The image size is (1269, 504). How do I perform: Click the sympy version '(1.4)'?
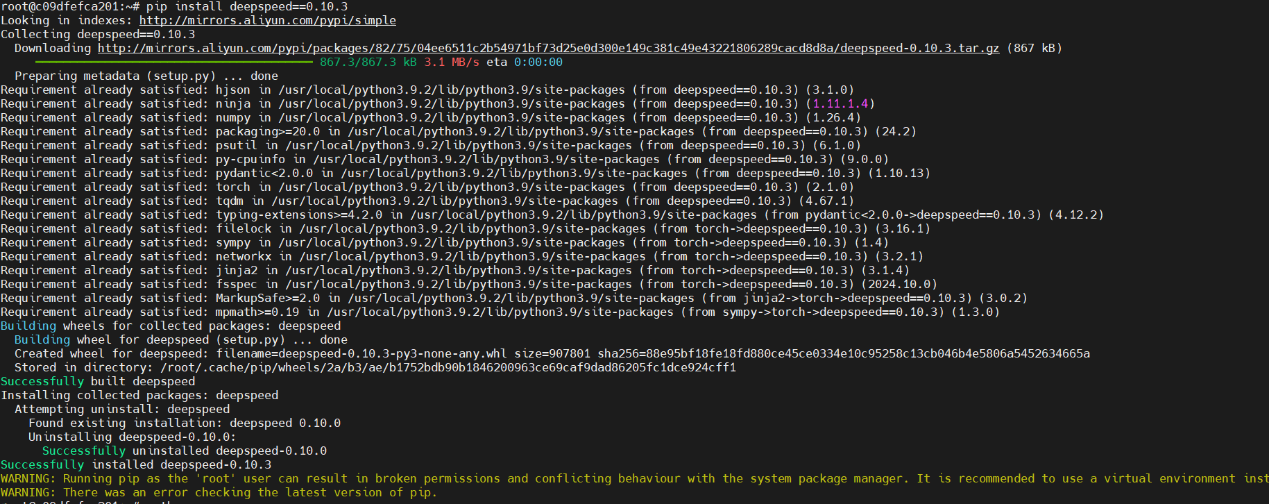[873, 244]
